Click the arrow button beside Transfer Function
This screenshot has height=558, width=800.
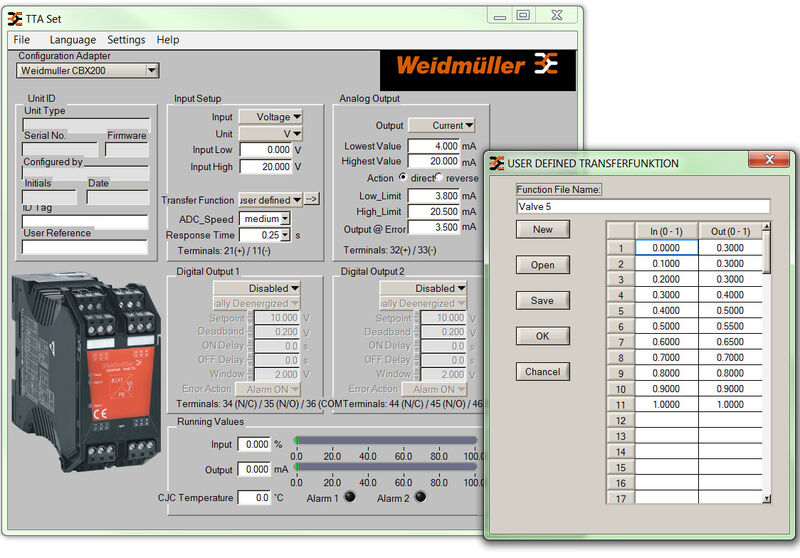point(311,200)
